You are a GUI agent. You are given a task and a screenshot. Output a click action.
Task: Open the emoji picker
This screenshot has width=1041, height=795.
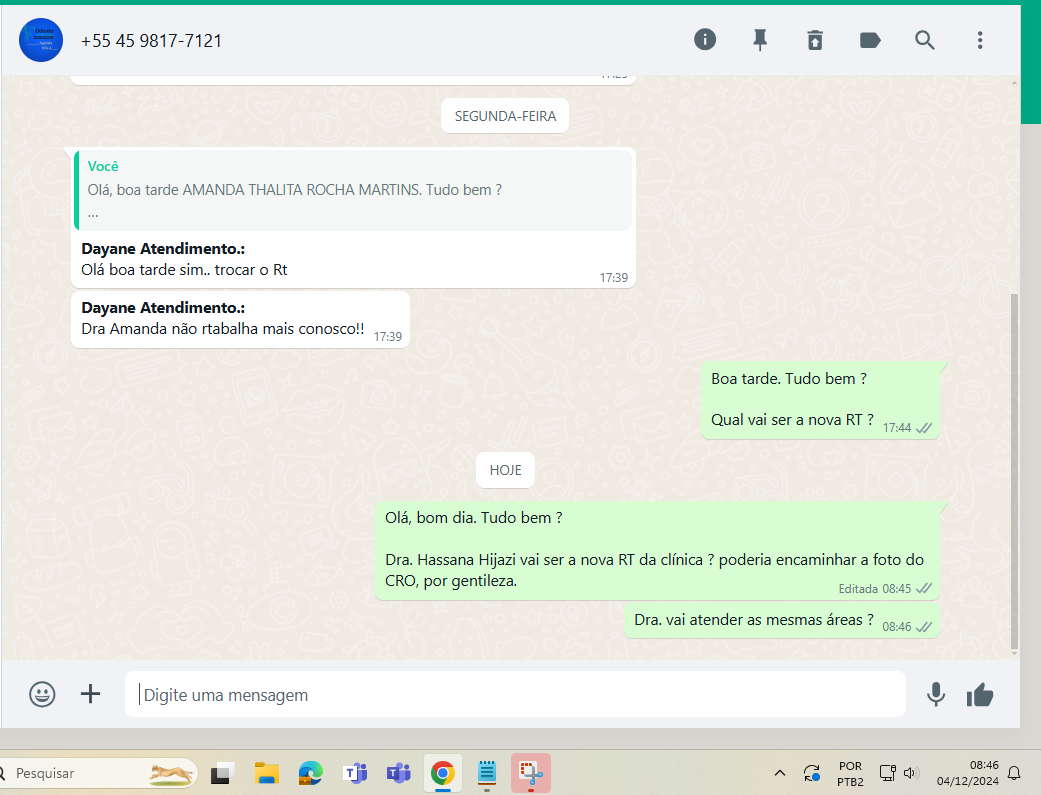tap(42, 694)
